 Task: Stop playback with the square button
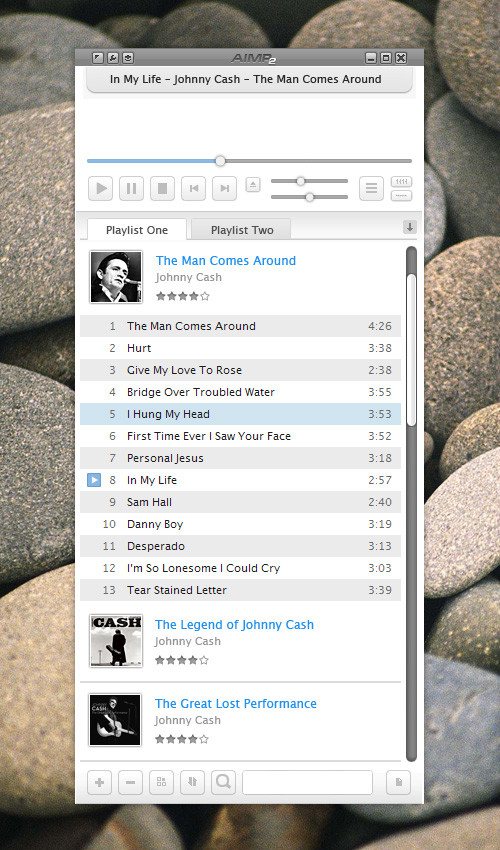tap(162, 189)
